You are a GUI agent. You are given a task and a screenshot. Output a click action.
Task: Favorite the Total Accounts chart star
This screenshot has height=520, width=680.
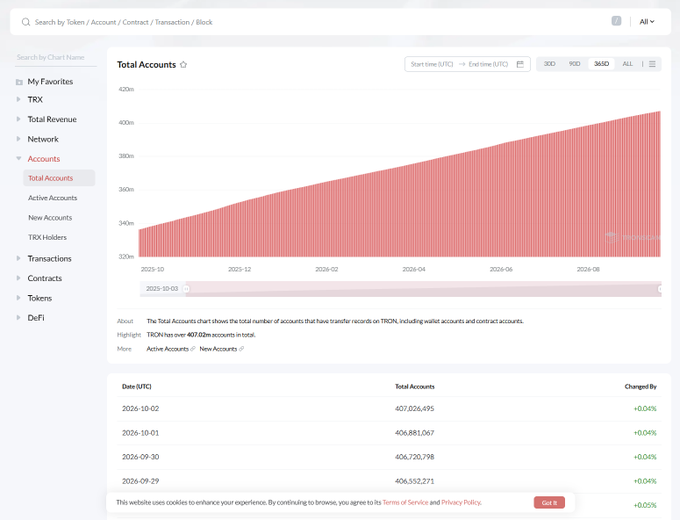tap(183, 65)
